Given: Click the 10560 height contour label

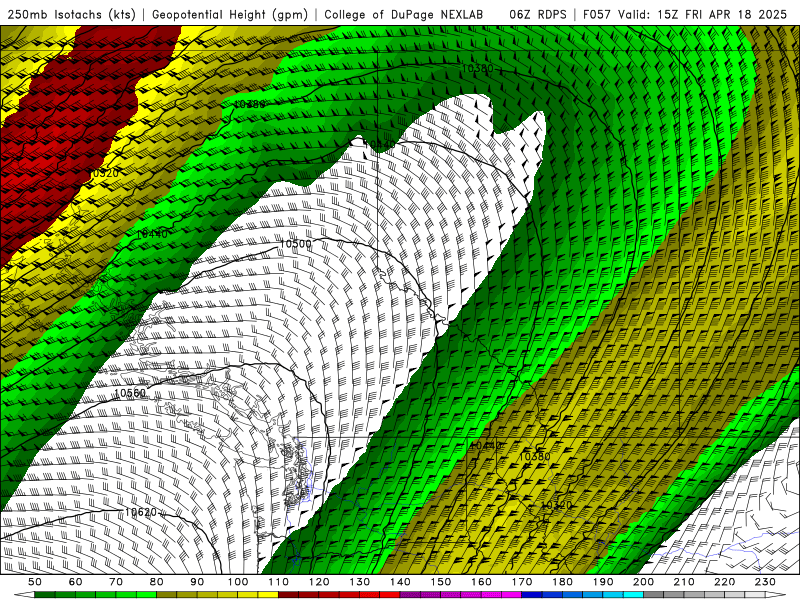Looking at the screenshot, I should (130, 393).
